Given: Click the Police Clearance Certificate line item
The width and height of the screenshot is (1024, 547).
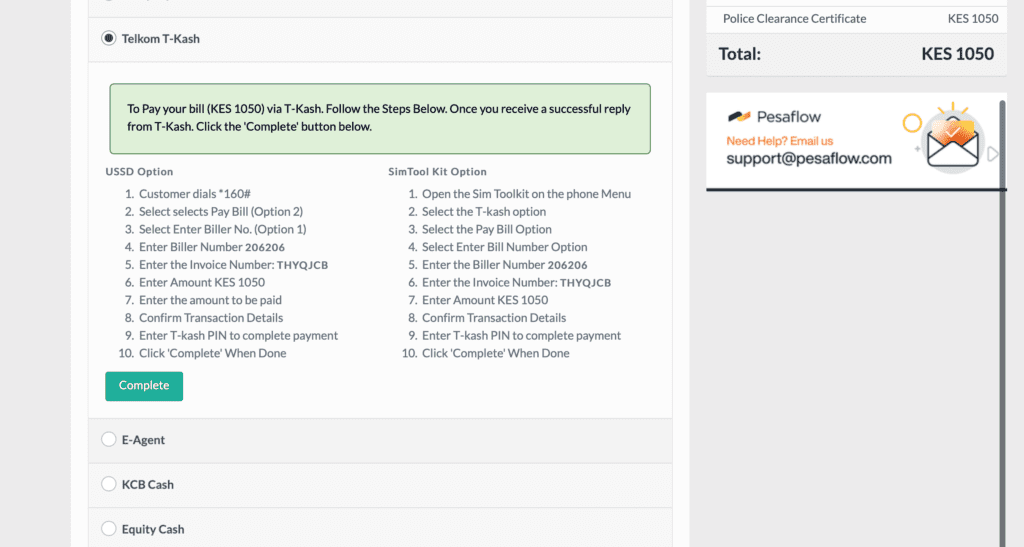Looking at the screenshot, I should (x=794, y=19).
